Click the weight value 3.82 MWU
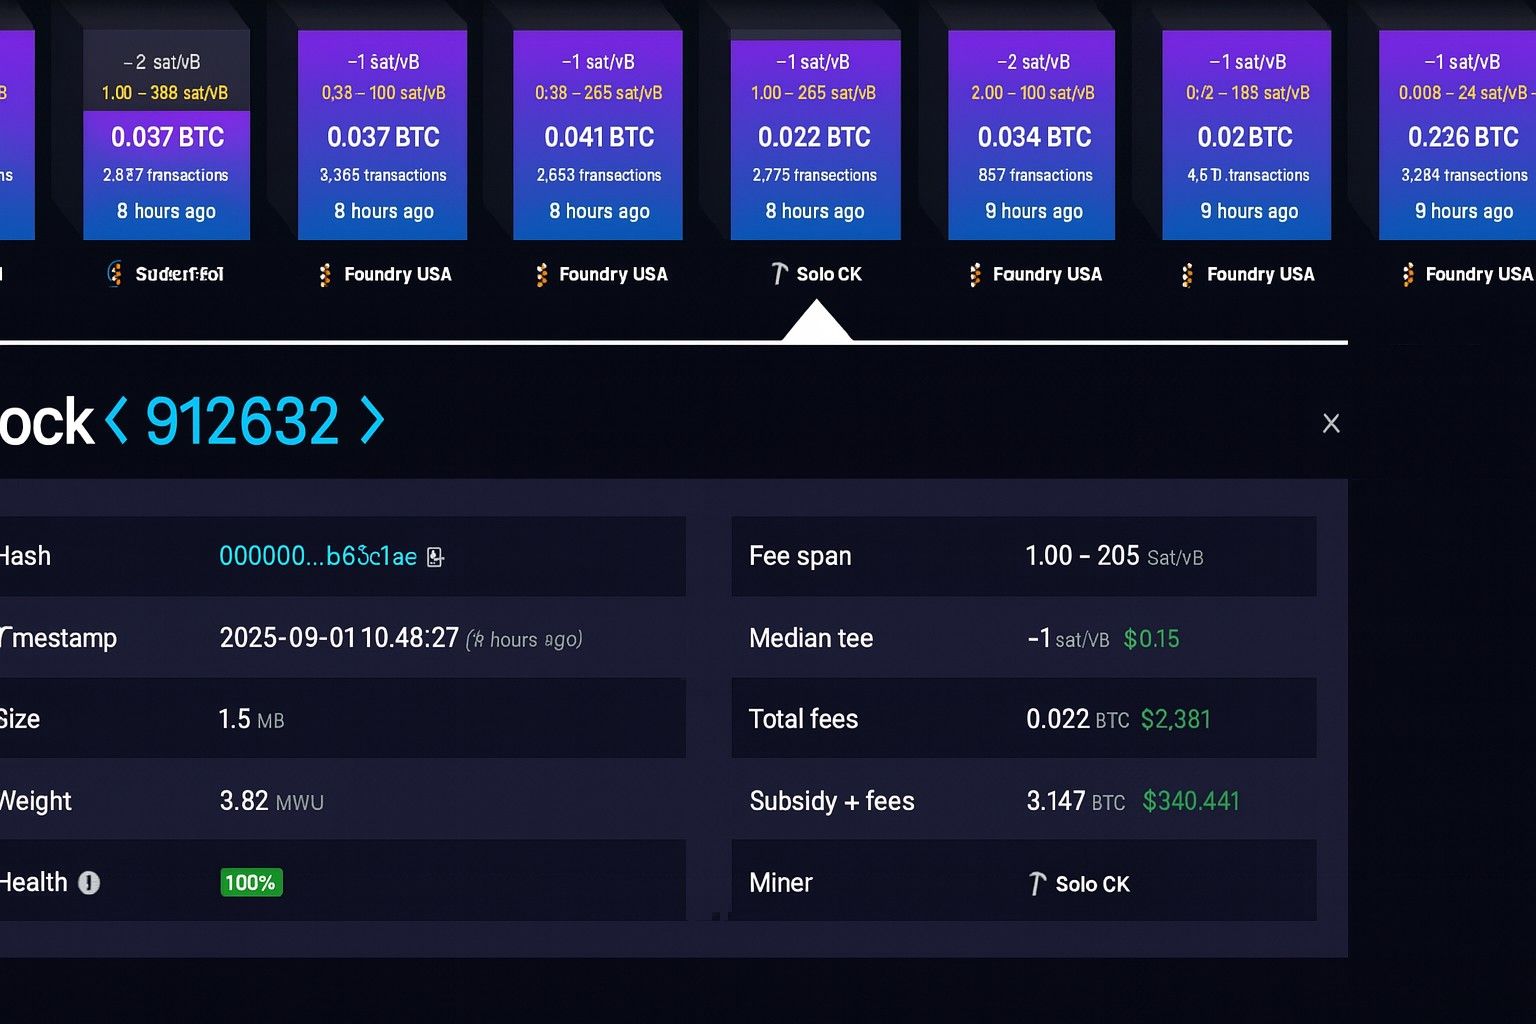 (x=271, y=801)
